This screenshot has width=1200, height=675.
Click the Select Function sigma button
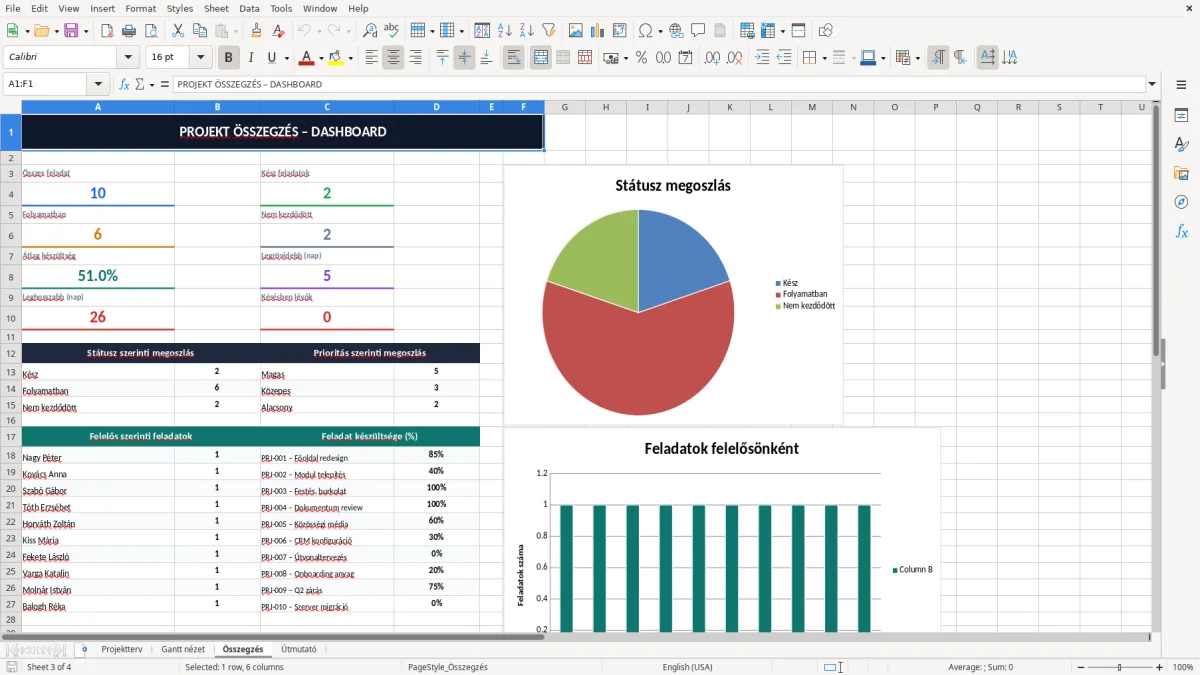coord(140,84)
